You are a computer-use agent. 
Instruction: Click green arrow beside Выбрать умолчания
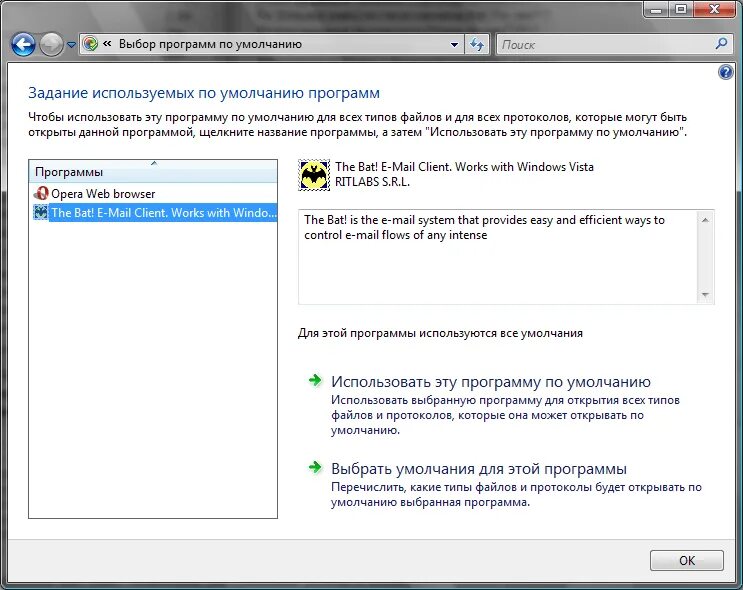click(x=315, y=467)
